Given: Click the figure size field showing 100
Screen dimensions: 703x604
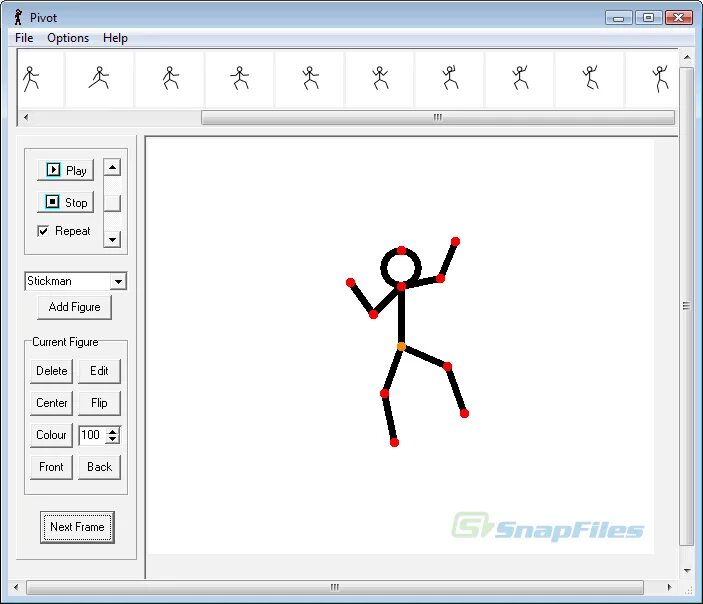Looking at the screenshot, I should point(92,435).
